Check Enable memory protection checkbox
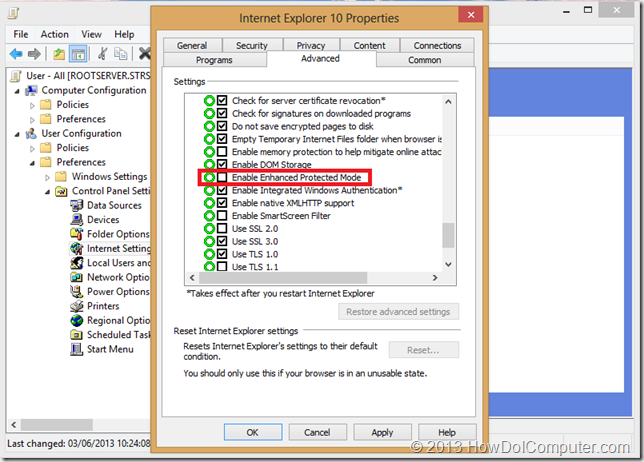The width and height of the screenshot is (644, 462). pyautogui.click(x=222, y=152)
